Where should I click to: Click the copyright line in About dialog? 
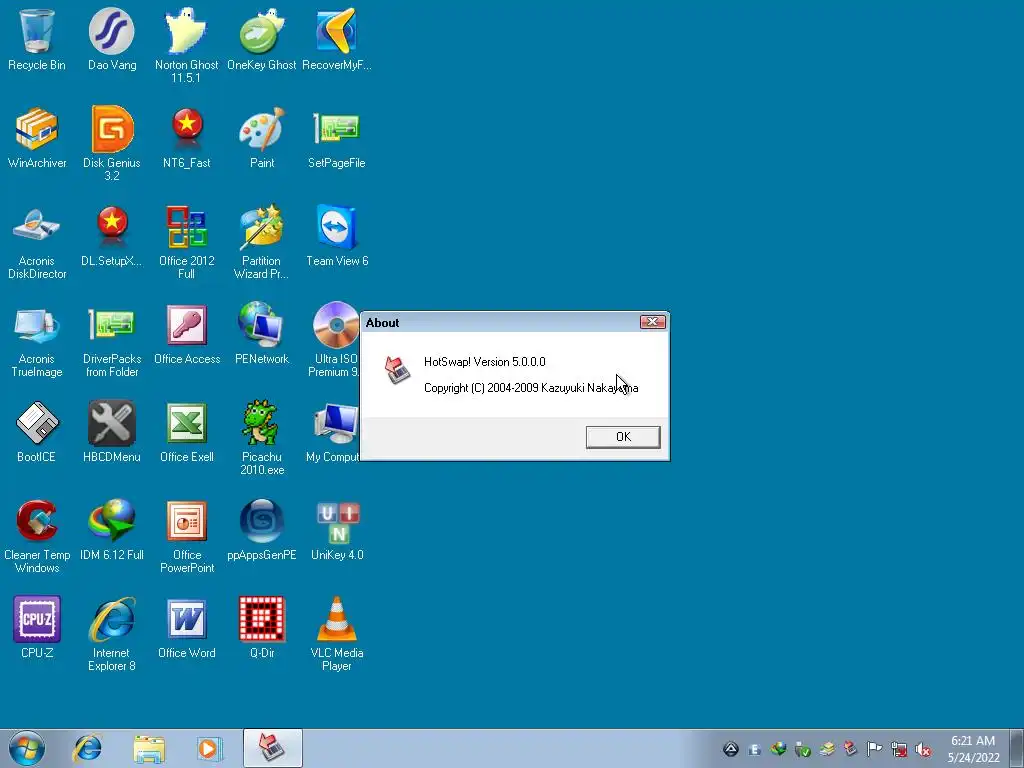(x=531, y=388)
